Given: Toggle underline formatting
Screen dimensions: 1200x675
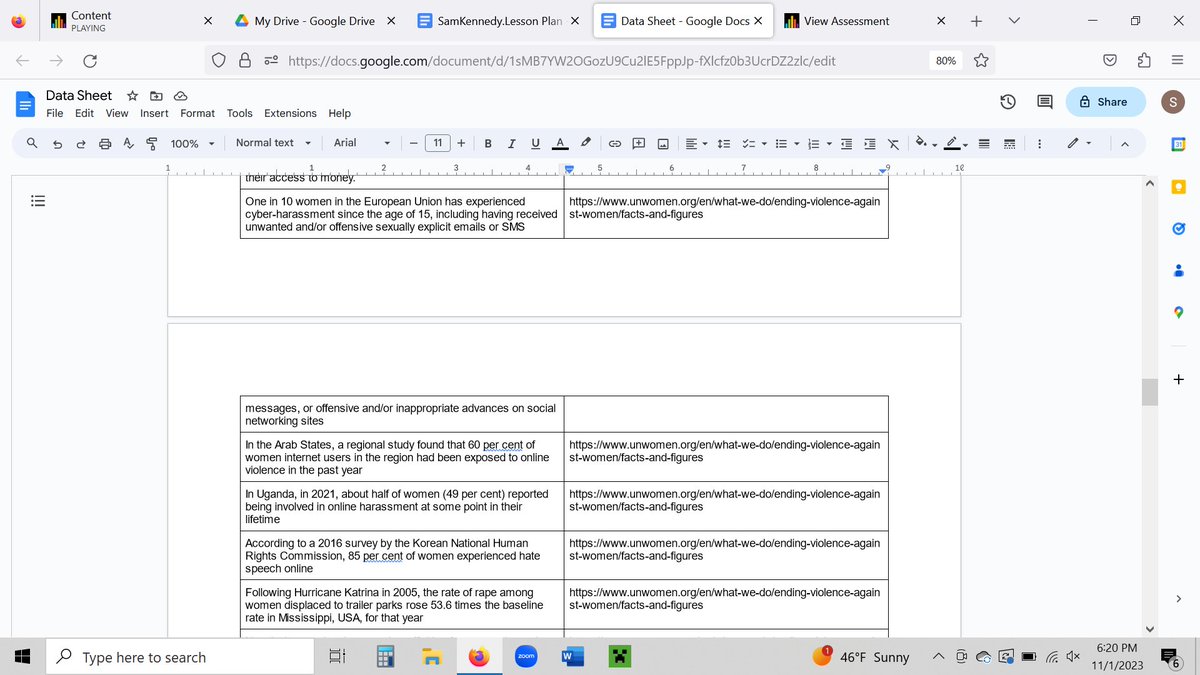Looking at the screenshot, I should [536, 143].
